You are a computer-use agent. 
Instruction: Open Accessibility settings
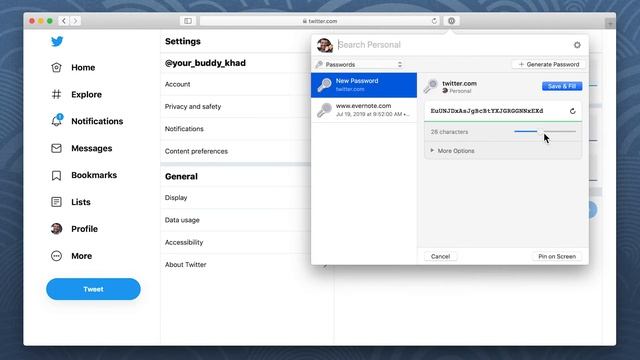point(236,242)
